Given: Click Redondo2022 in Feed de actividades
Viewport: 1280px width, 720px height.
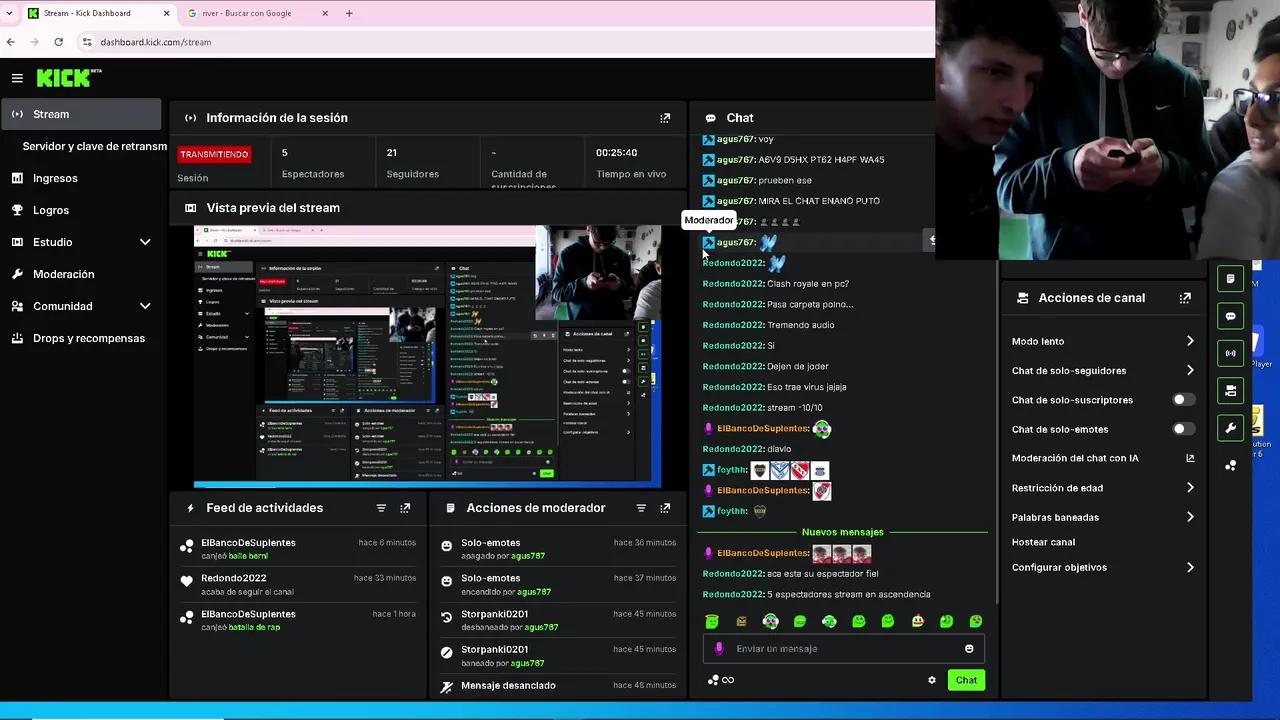Looking at the screenshot, I should click(234, 578).
